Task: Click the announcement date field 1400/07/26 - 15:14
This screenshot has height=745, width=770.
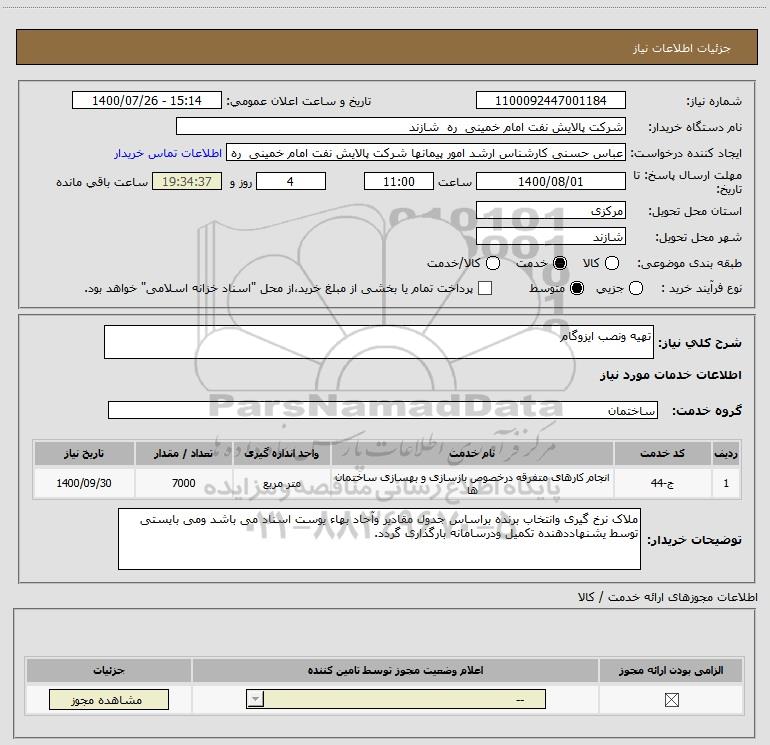Action: [x=146, y=100]
